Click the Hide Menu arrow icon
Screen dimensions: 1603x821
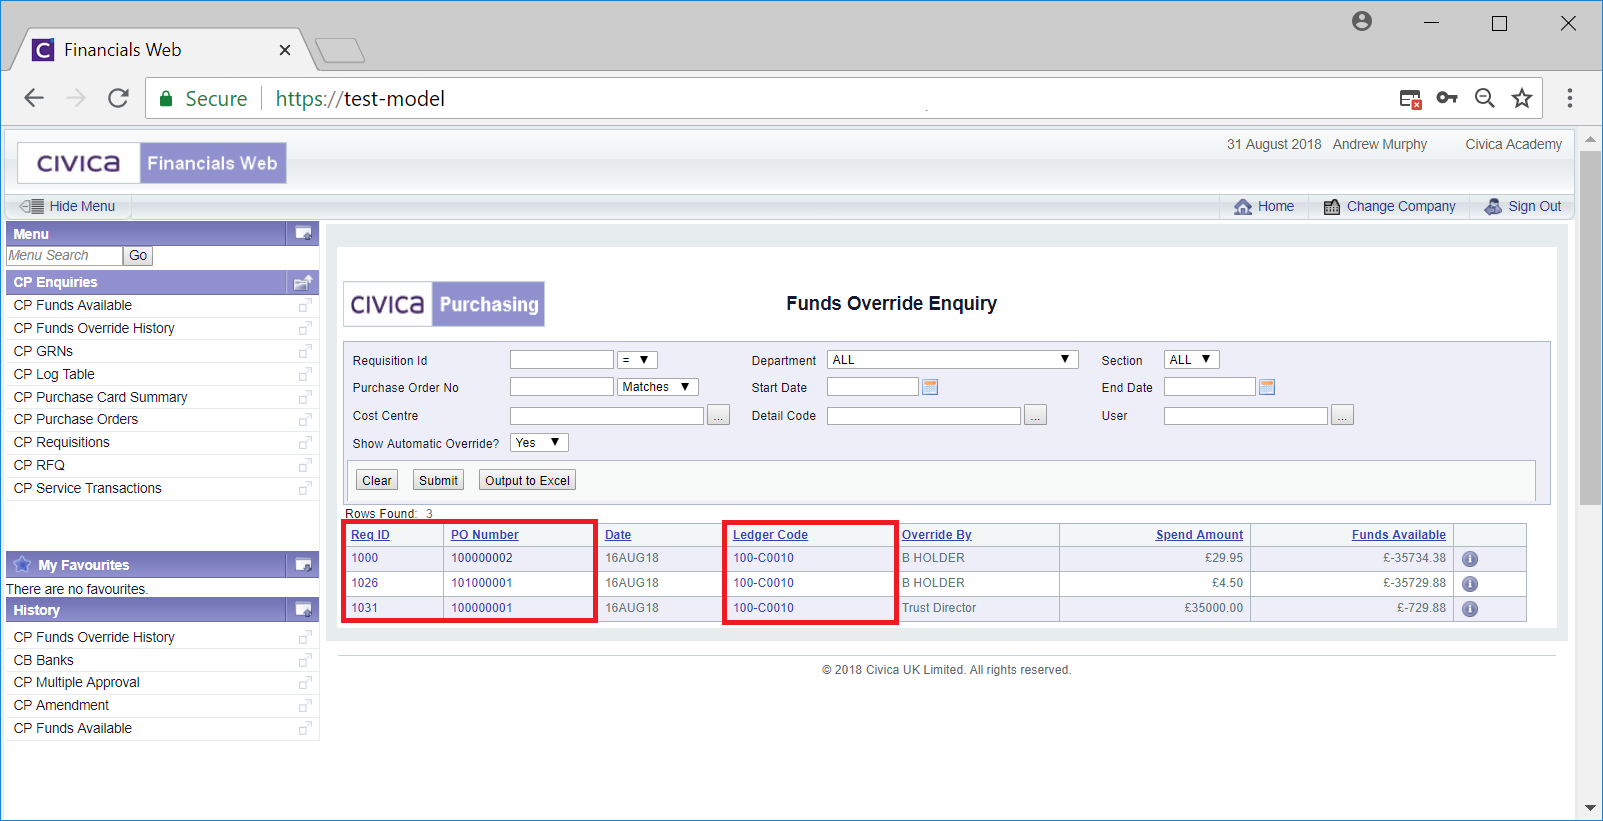[x=32, y=206]
